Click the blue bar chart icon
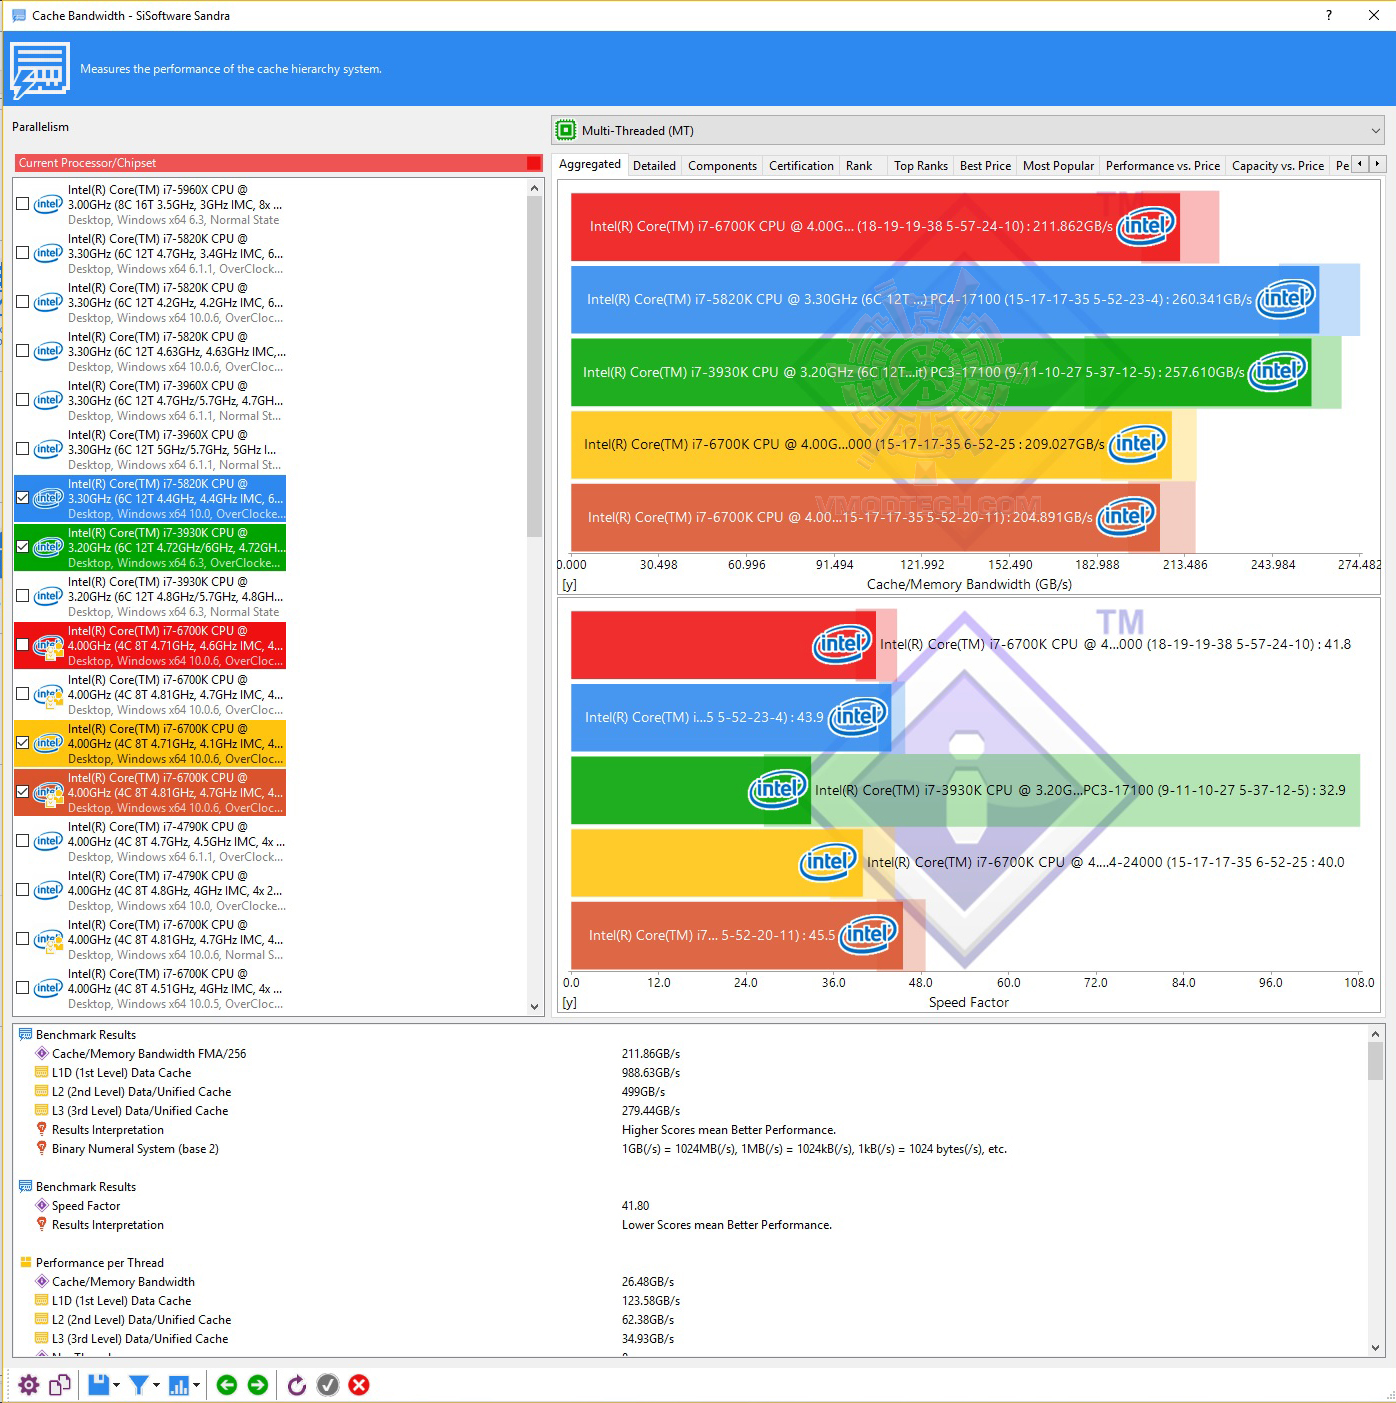 tap(179, 1385)
